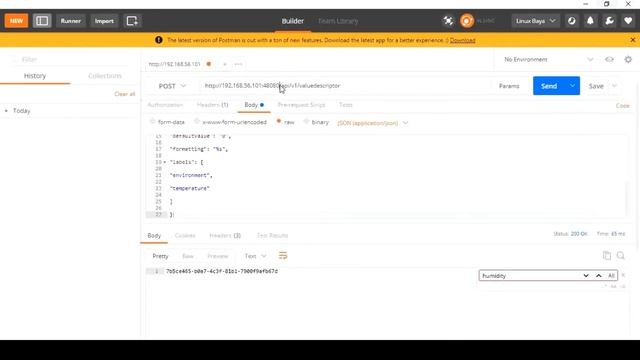Select the Collections sidebar tab
640x360 pixels.
(x=105, y=76)
